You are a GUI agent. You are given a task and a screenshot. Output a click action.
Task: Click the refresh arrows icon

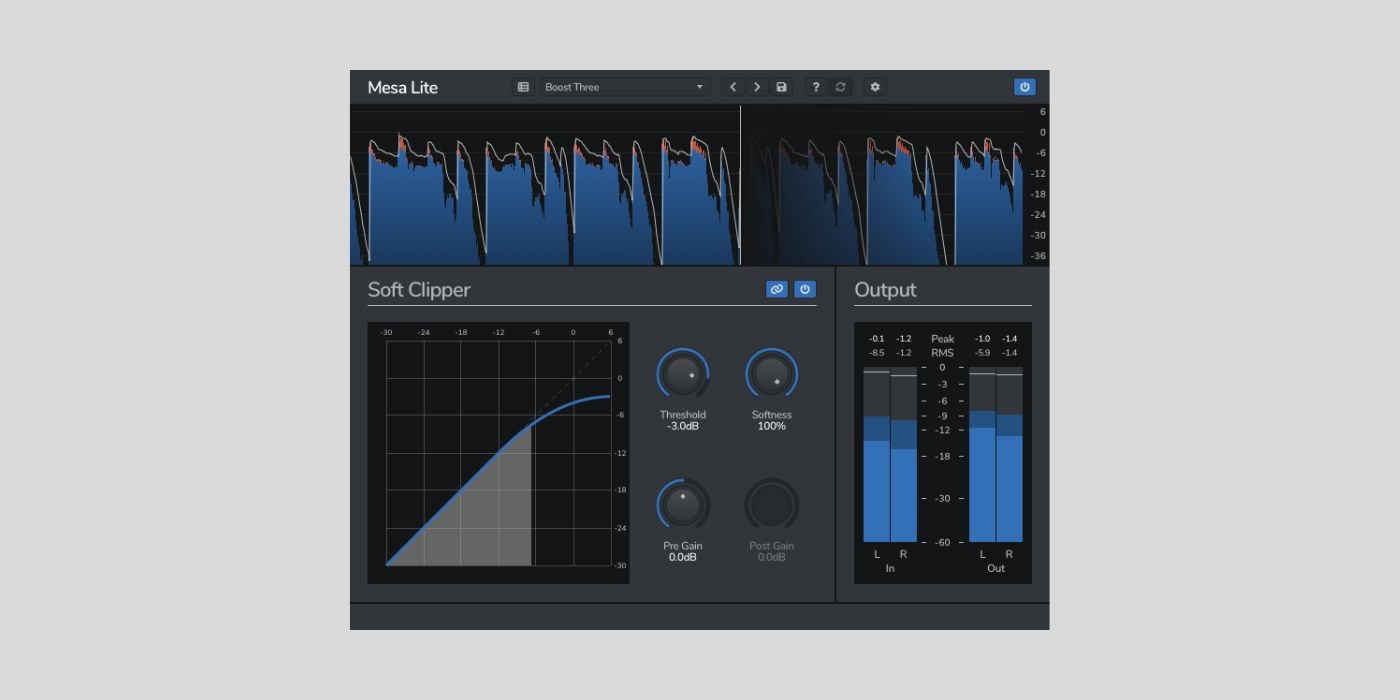pyautogui.click(x=840, y=87)
